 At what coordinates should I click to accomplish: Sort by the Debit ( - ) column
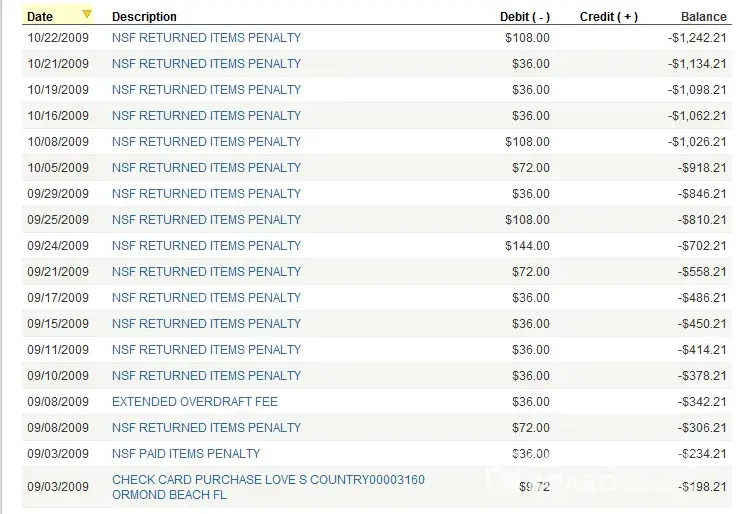[x=524, y=17]
